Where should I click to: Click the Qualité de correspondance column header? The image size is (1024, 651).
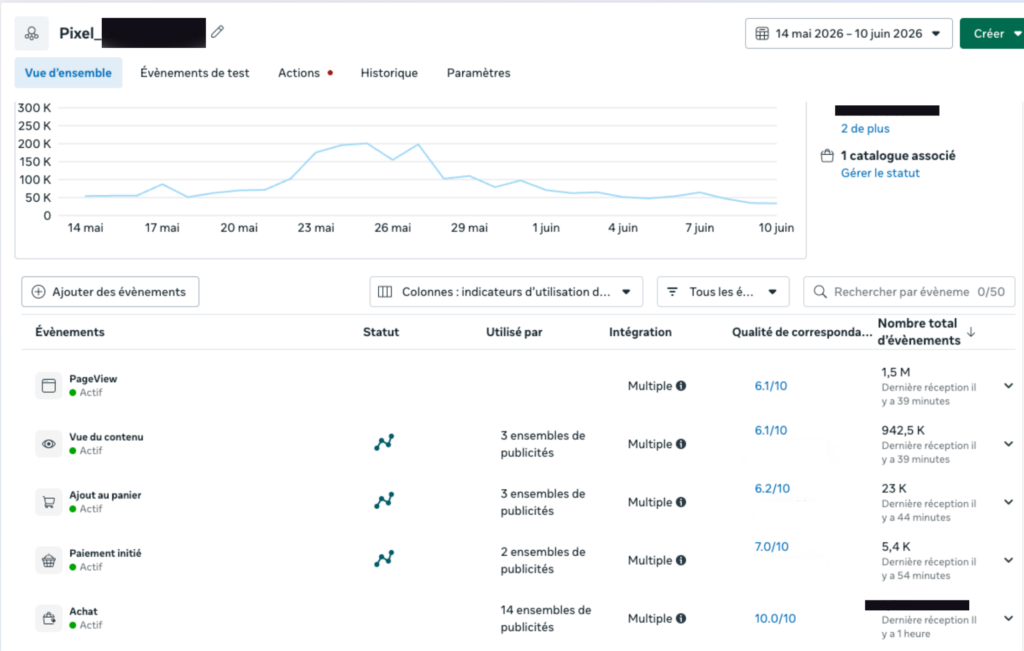(x=802, y=332)
